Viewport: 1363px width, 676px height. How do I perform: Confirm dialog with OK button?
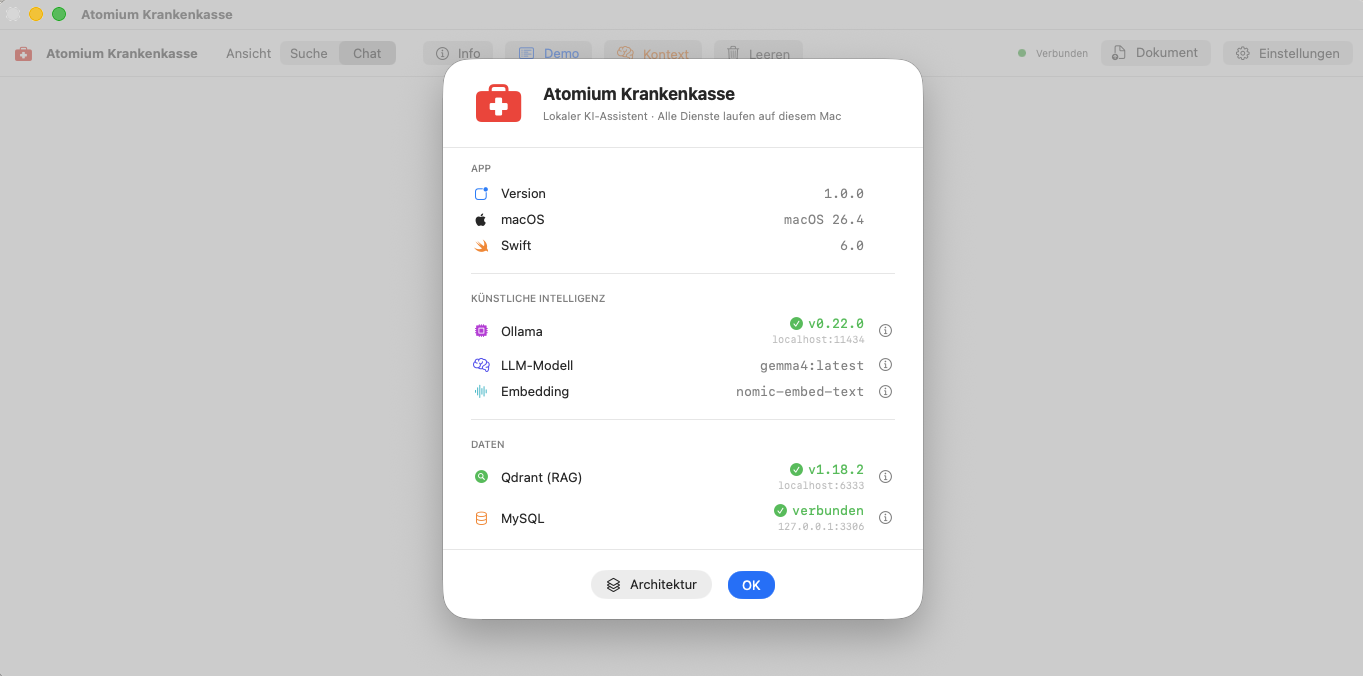click(751, 585)
